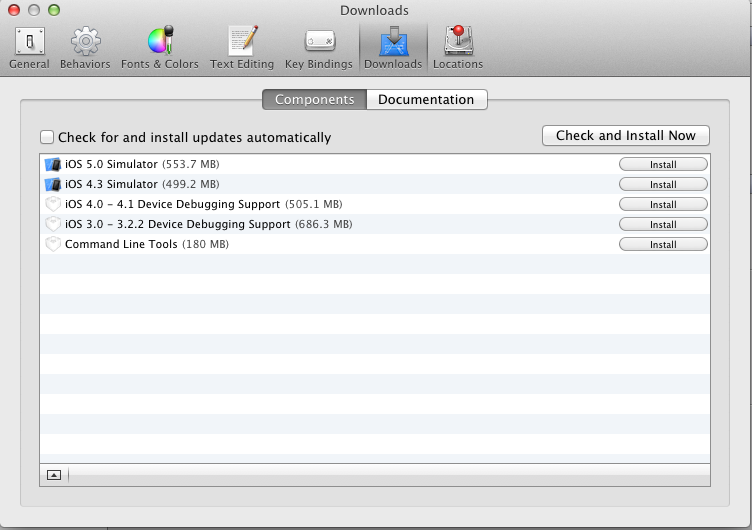Click Check and Install Now
The width and height of the screenshot is (752, 530).
point(626,136)
